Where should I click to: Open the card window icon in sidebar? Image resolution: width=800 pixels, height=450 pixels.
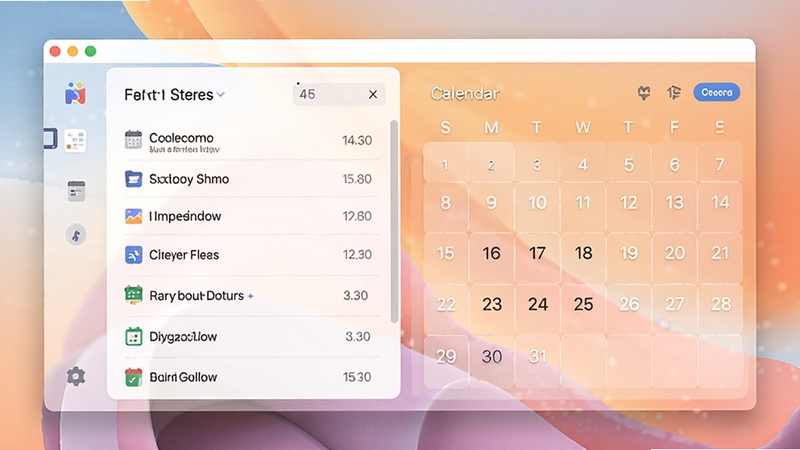76,191
